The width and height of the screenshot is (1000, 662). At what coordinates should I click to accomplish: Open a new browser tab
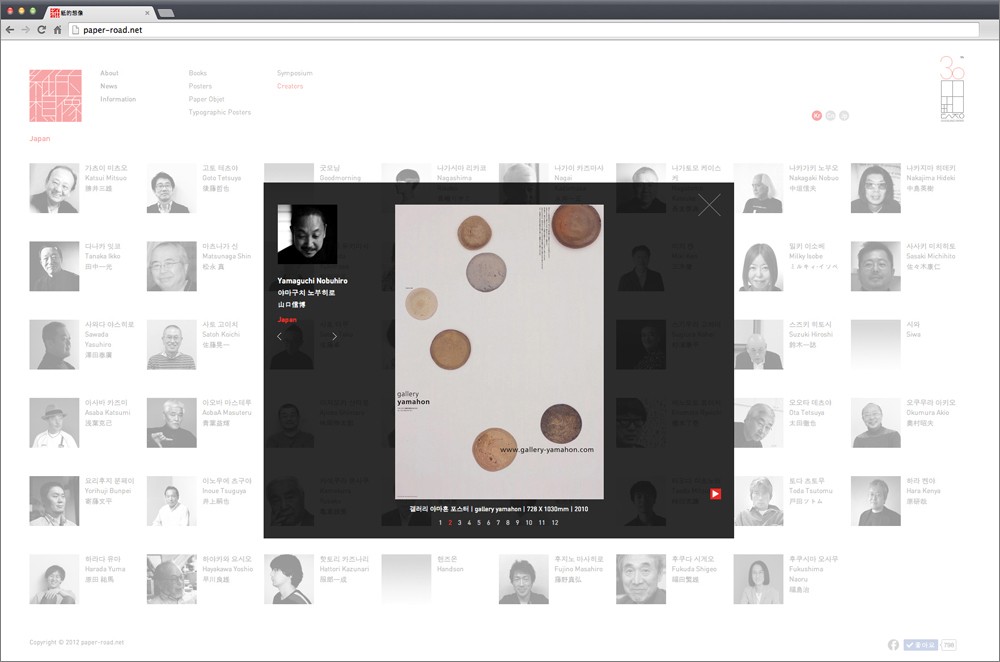tap(166, 13)
